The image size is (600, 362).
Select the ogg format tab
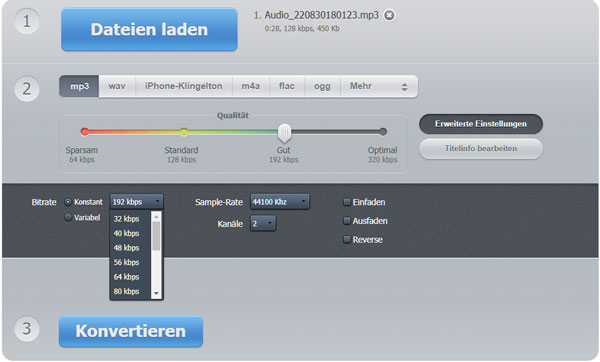point(322,86)
